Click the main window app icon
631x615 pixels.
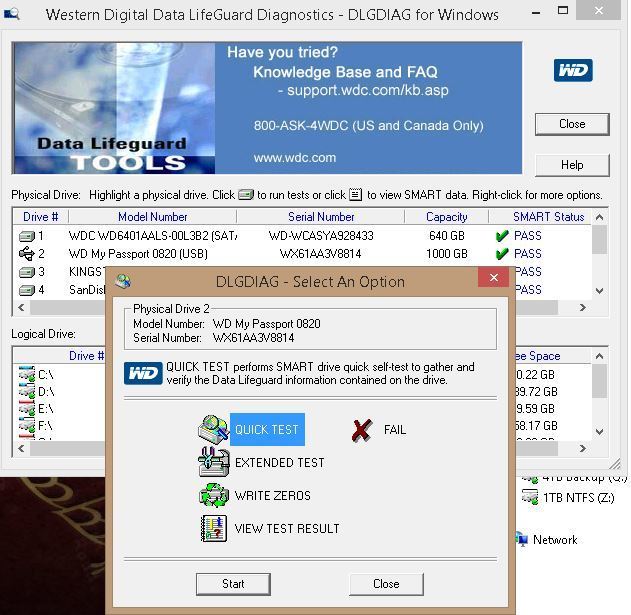pos(11,15)
